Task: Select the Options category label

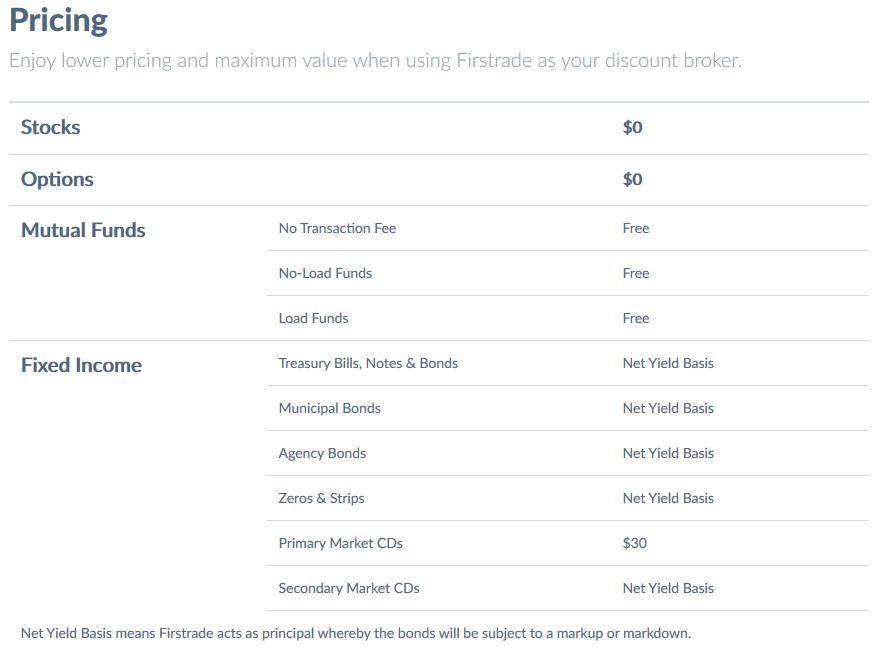Action: 57,179
